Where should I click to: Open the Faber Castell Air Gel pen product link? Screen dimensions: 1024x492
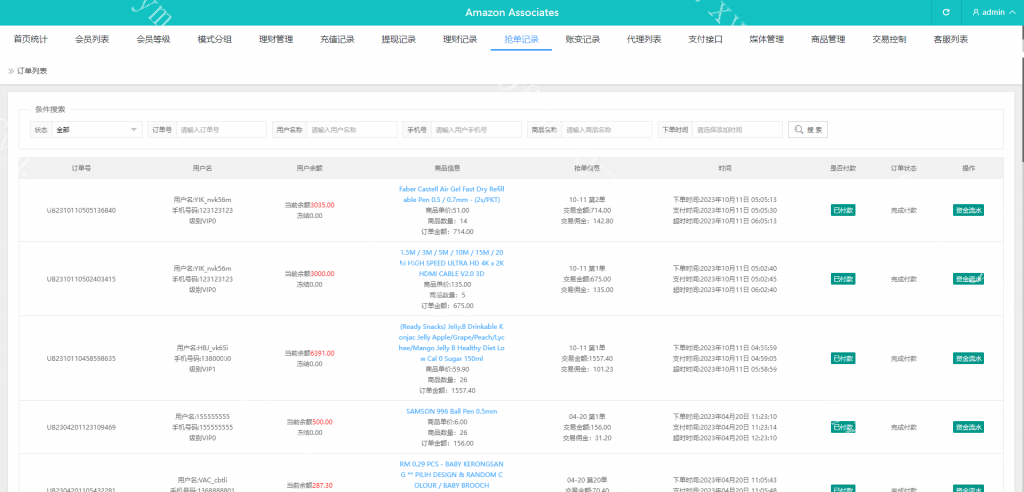coord(452,194)
